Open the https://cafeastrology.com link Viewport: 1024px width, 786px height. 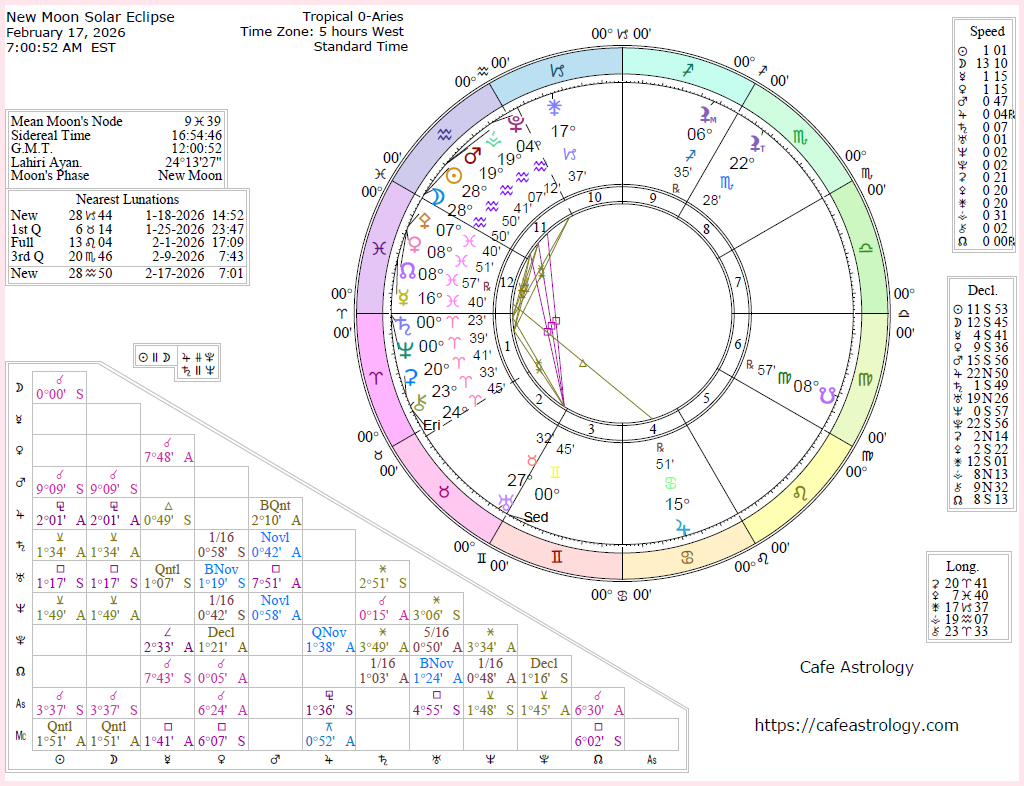point(856,725)
